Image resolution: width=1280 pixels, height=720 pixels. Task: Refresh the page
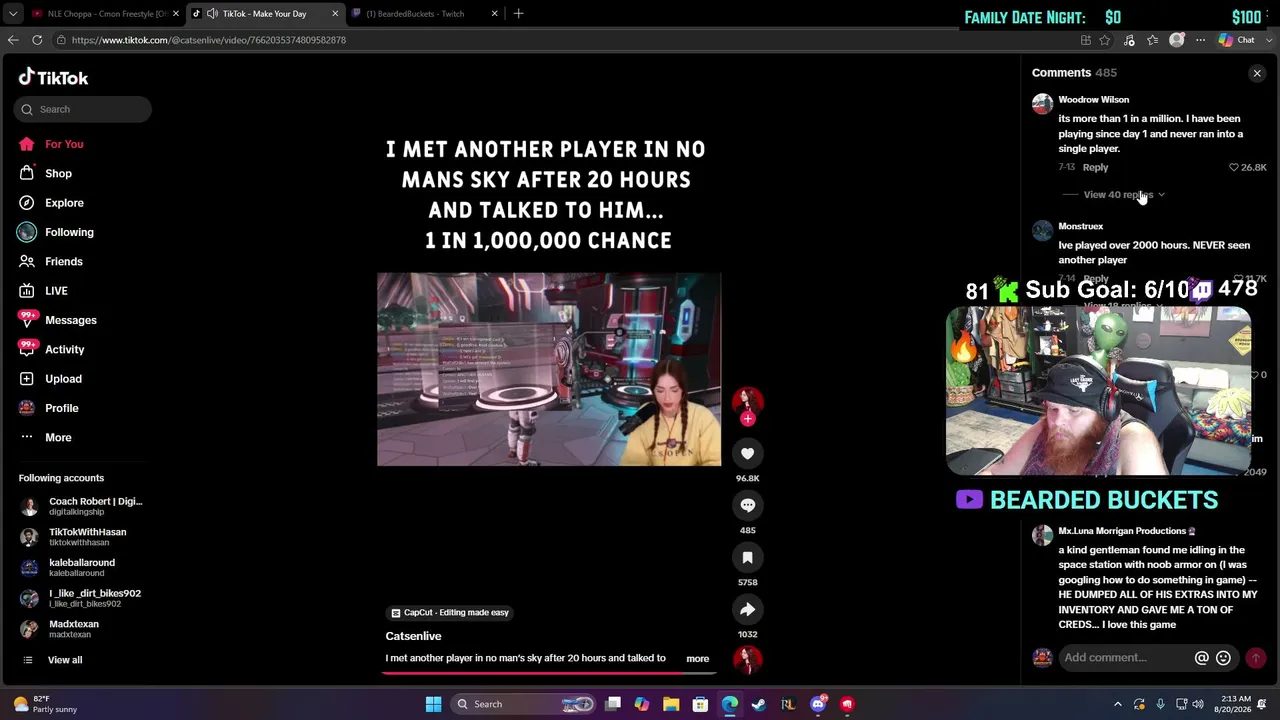pos(37,40)
